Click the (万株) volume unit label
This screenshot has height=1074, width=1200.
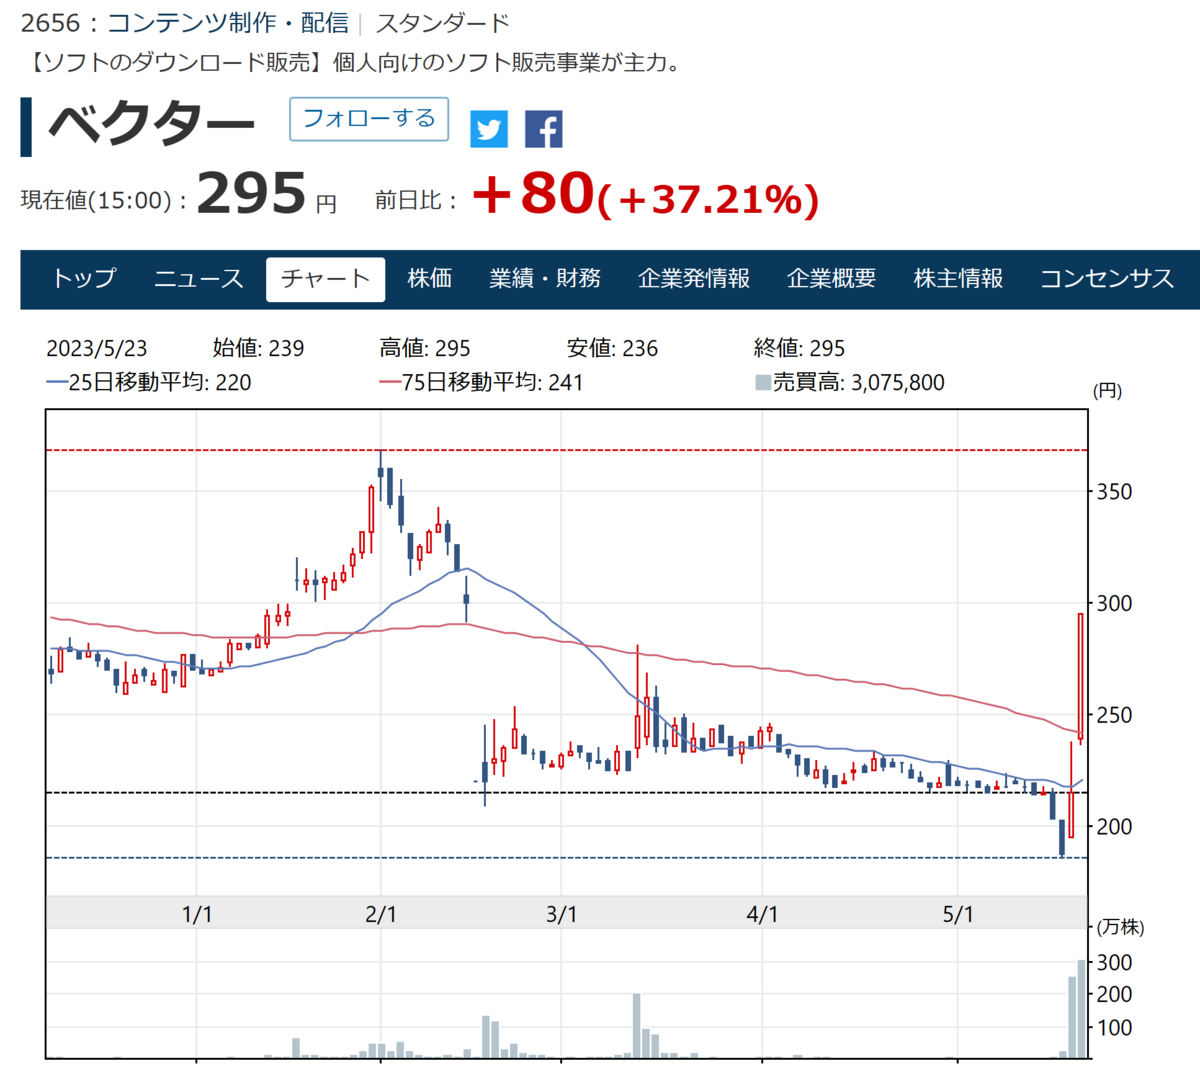click(x=1121, y=927)
